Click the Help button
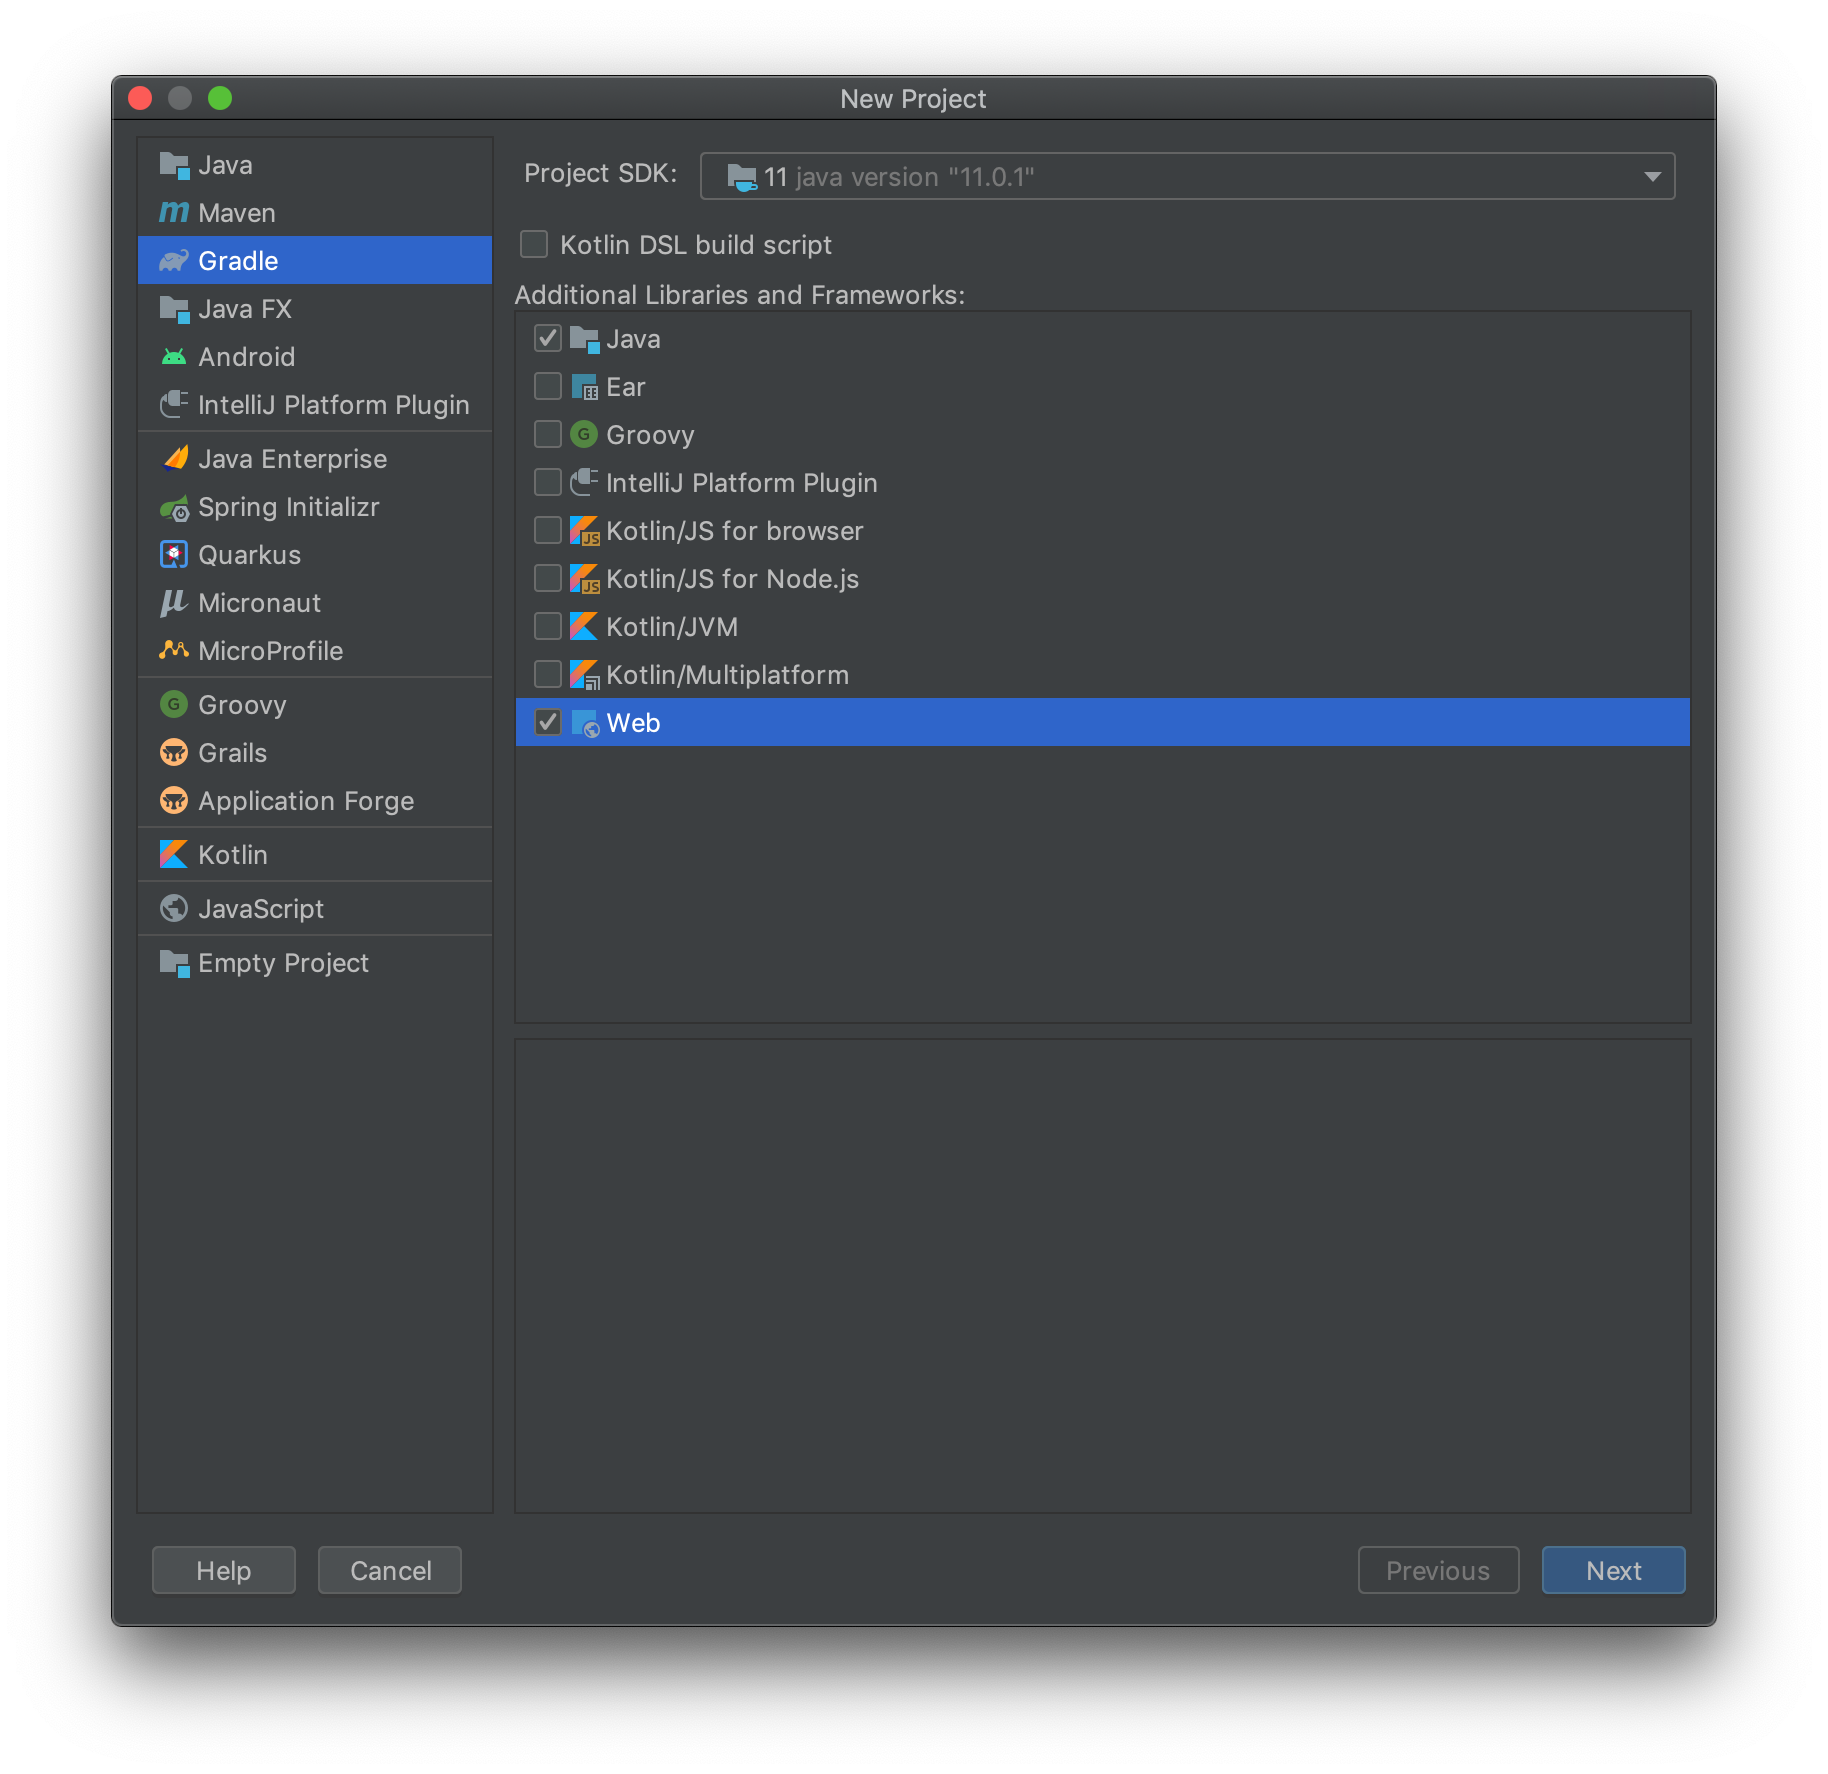 224,1570
